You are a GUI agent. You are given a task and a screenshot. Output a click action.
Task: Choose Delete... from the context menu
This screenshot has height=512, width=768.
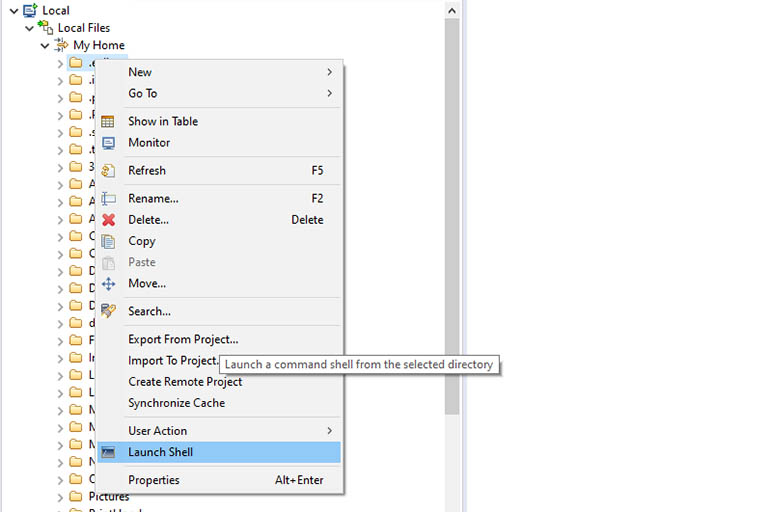tap(219, 219)
